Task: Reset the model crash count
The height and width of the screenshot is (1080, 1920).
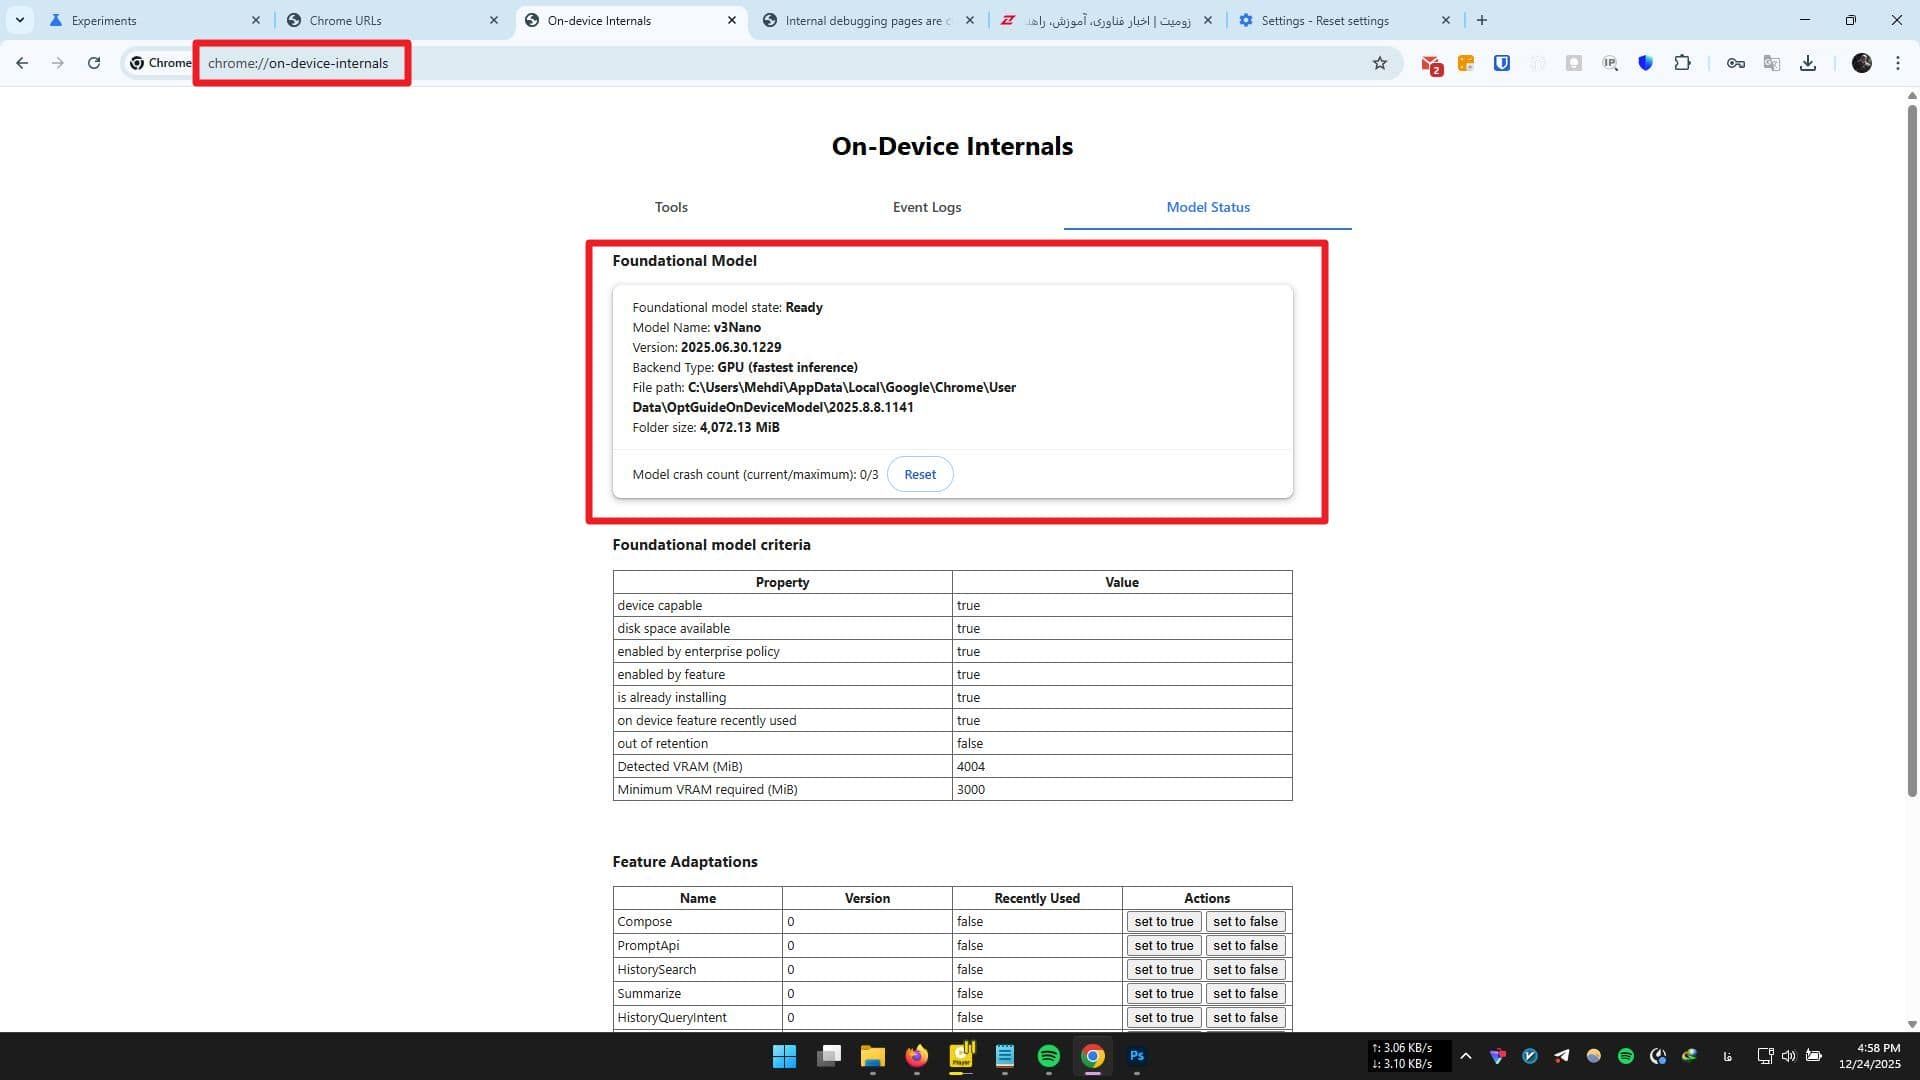Action: 919,474
